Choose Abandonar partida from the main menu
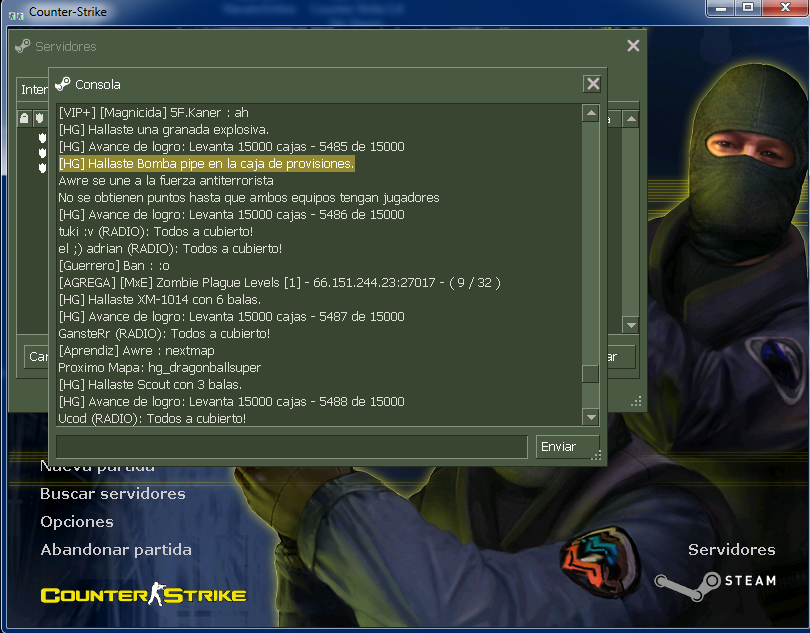 [116, 549]
